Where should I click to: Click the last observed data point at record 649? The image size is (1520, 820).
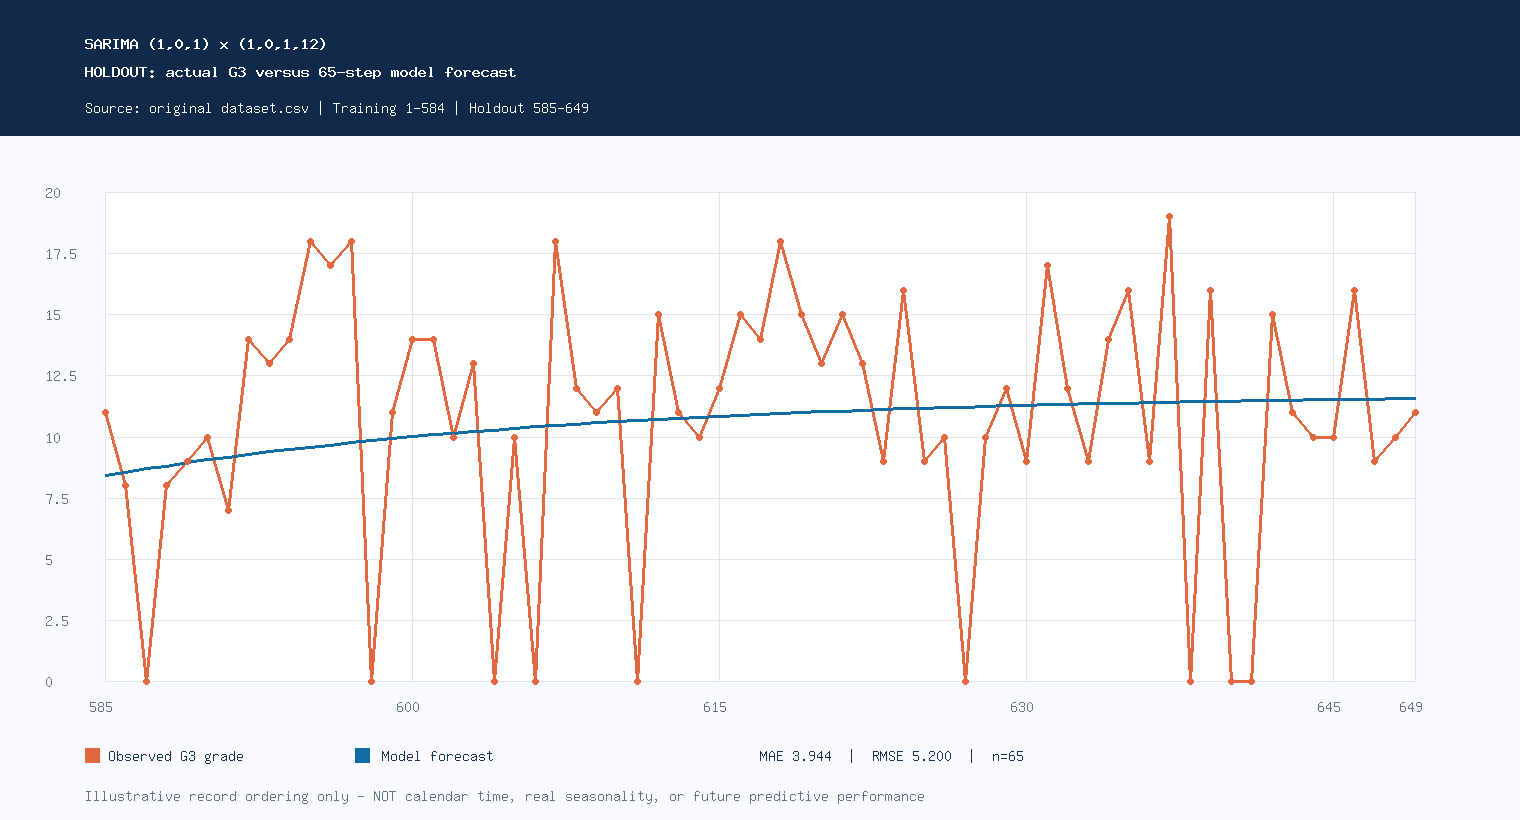pyautogui.click(x=1415, y=413)
